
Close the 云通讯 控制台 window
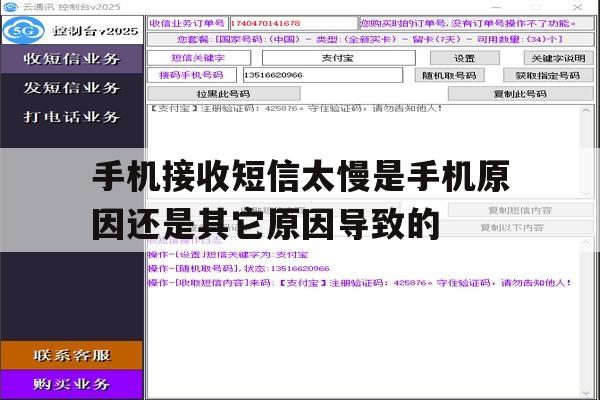click(x=577, y=7)
